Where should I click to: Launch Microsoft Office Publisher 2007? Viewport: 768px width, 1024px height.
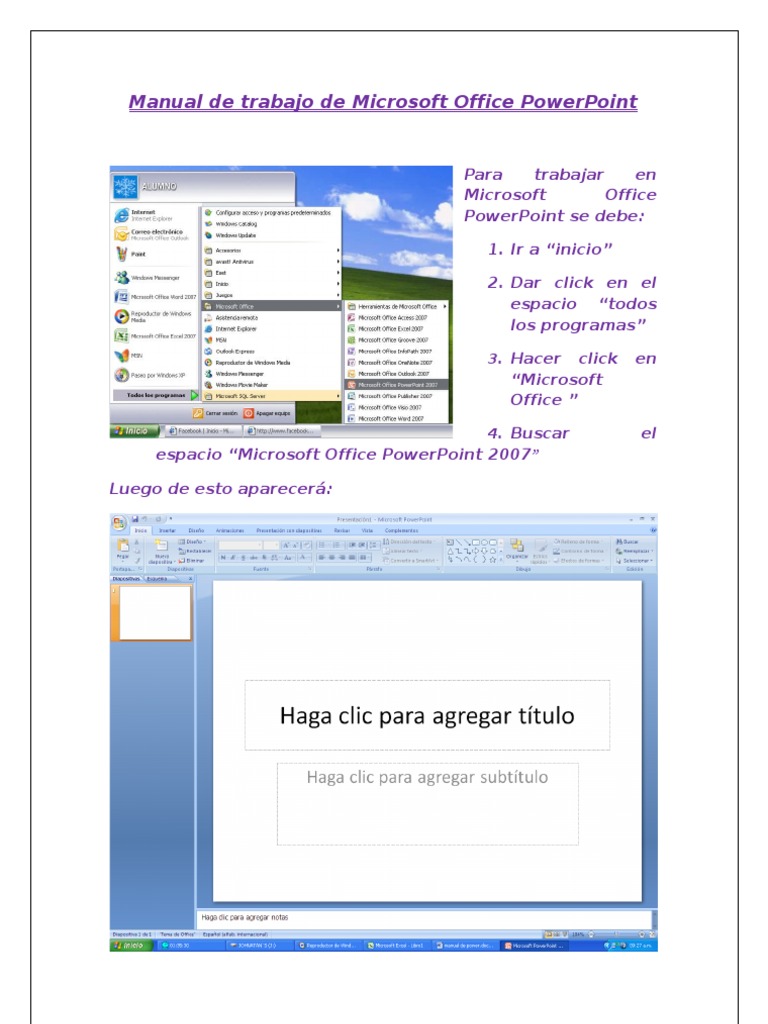[x=396, y=396]
